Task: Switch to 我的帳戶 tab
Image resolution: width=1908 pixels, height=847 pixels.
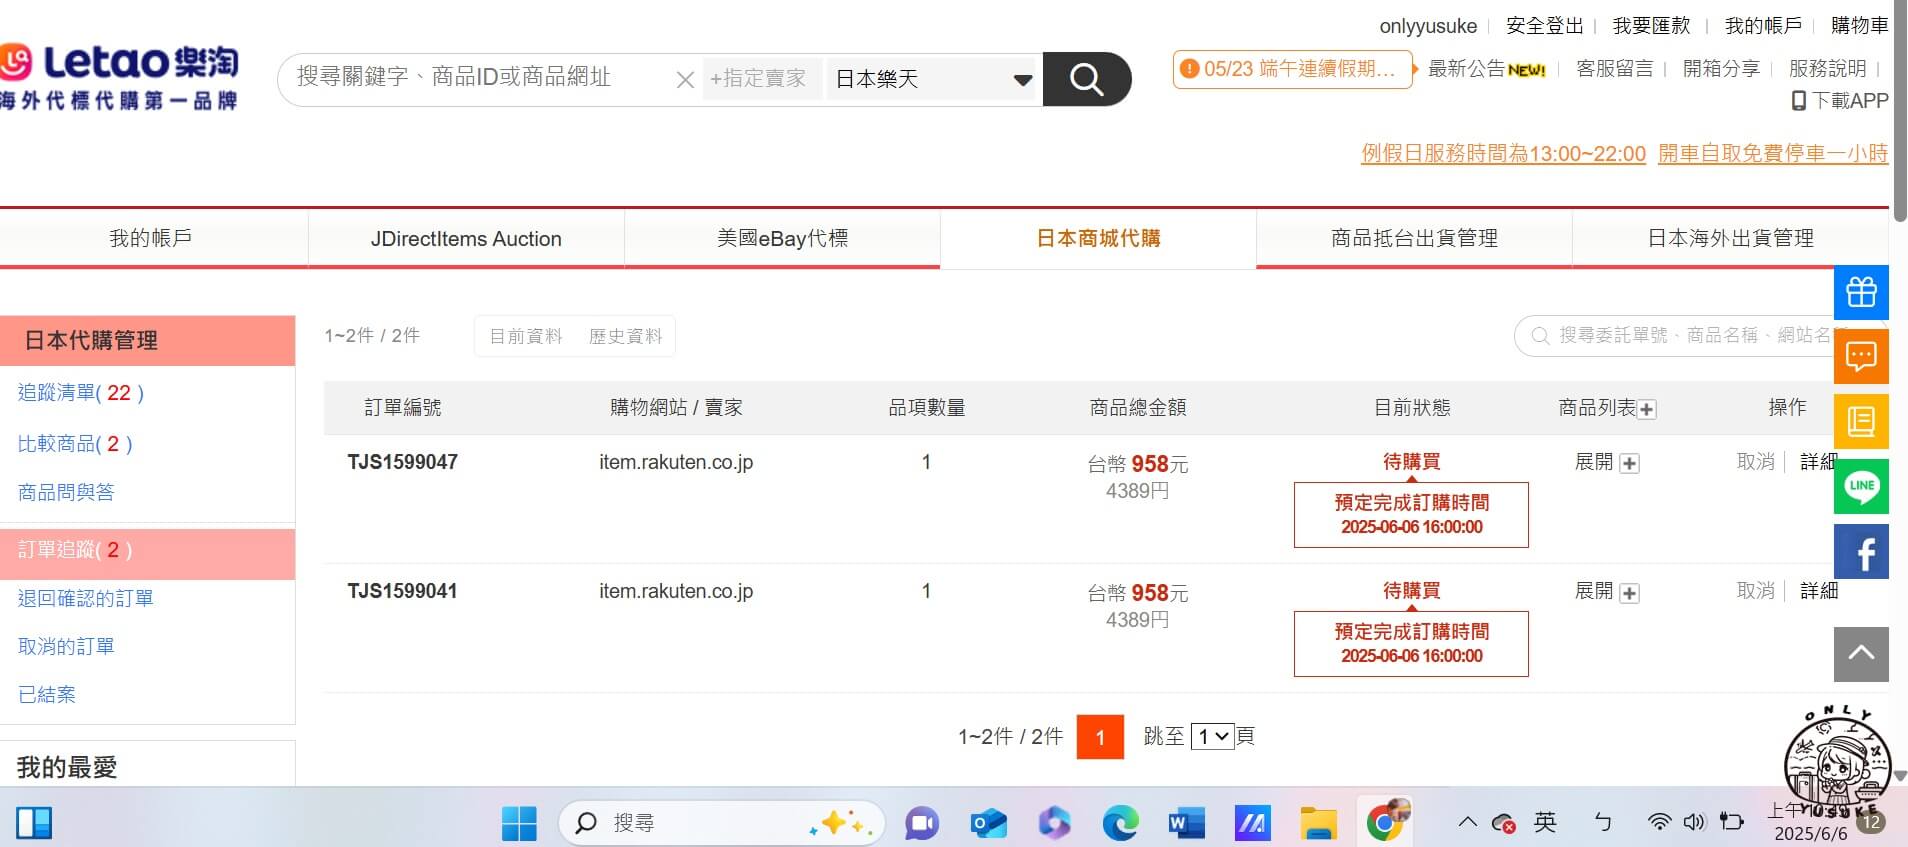Action: coord(151,238)
